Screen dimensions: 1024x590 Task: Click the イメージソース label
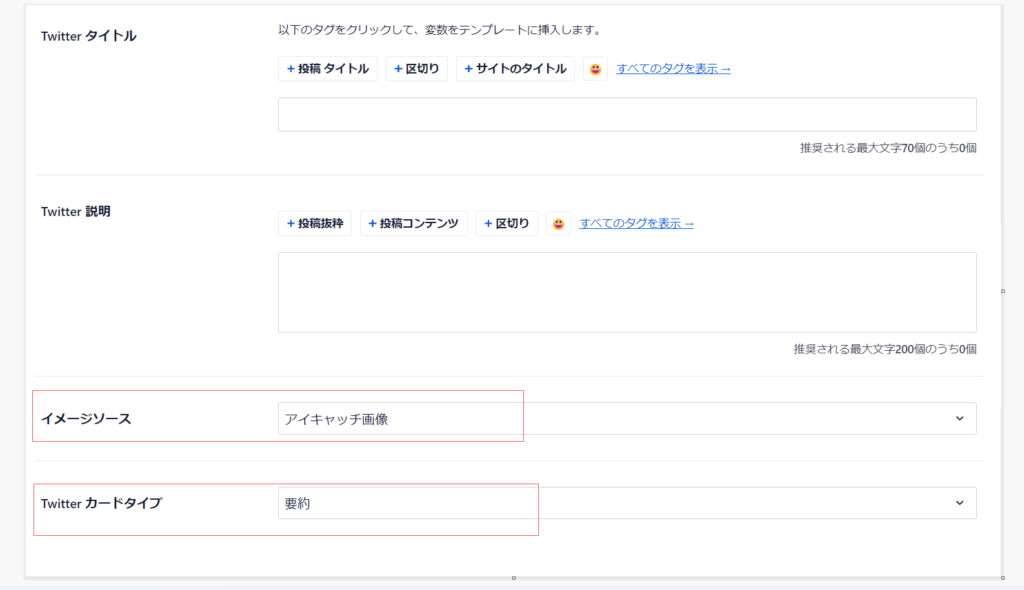(86, 419)
